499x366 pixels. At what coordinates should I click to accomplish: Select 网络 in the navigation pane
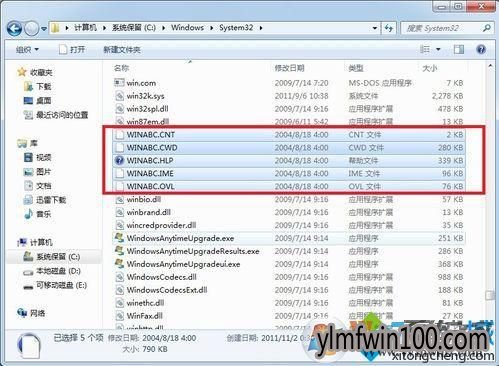(x=37, y=313)
